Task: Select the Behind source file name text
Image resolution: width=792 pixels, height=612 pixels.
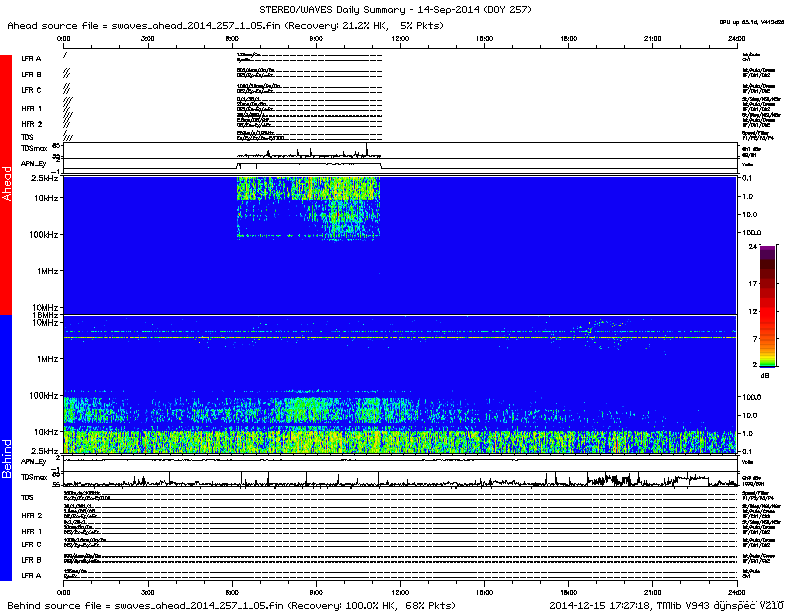Action: (x=199, y=605)
